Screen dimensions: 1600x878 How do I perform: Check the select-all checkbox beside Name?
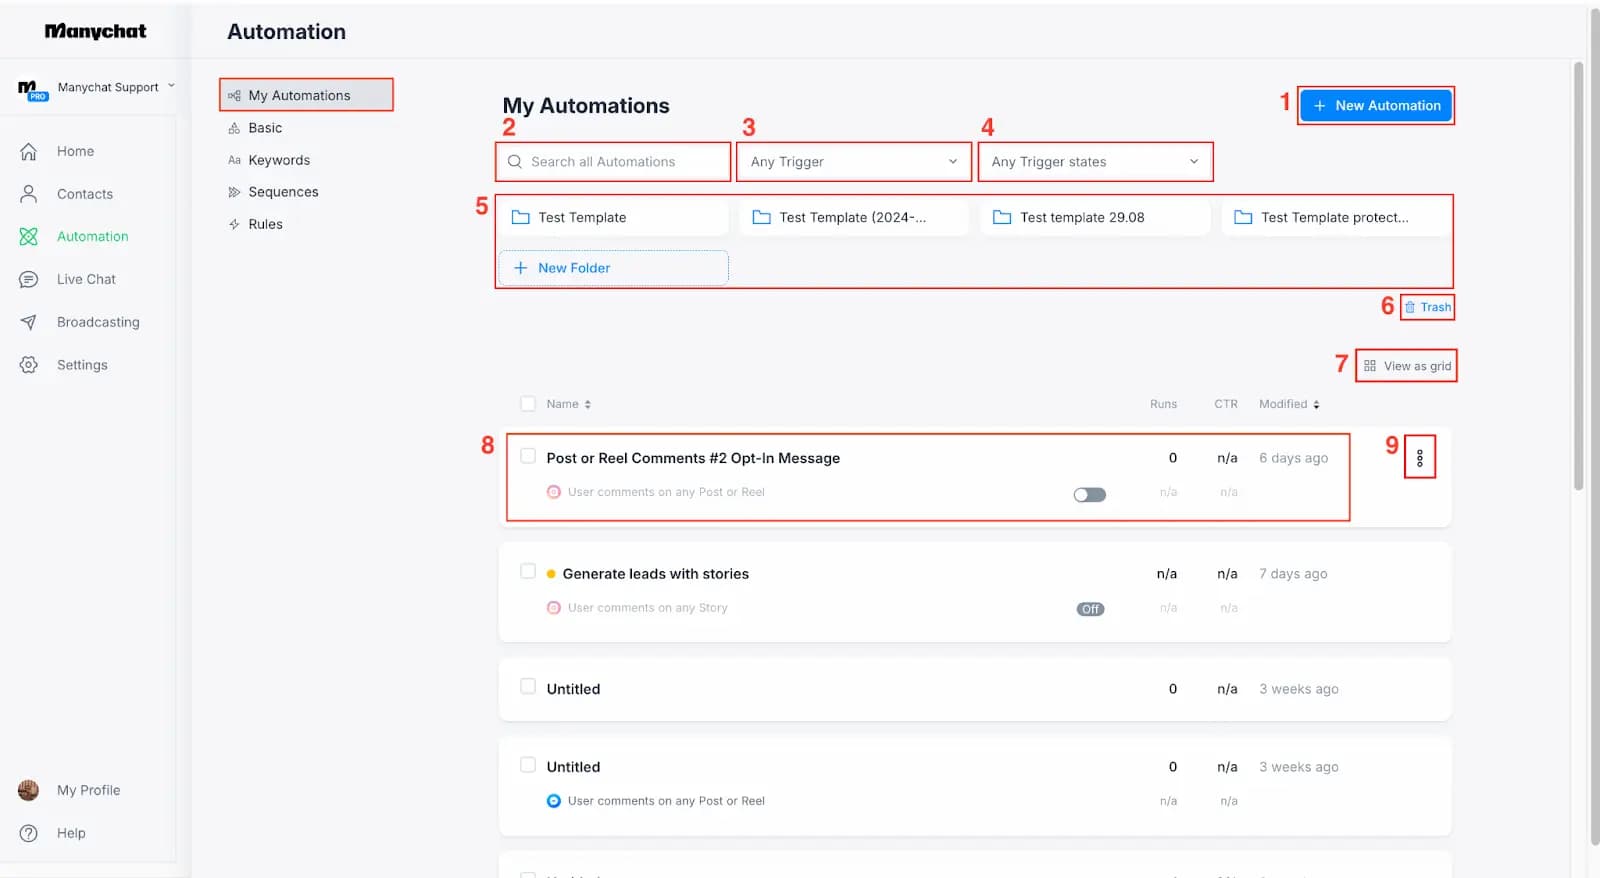tap(528, 404)
